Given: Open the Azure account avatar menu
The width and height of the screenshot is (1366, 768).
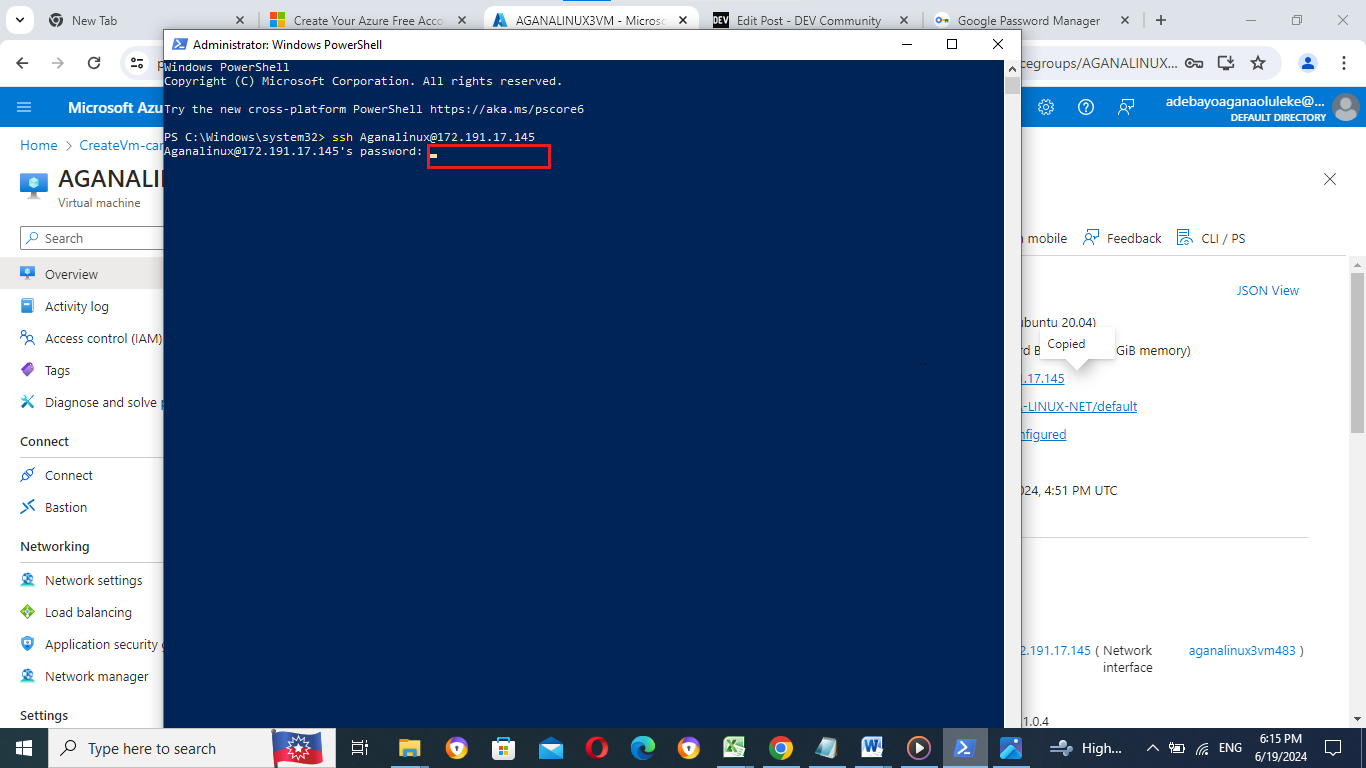Looking at the screenshot, I should pos(1346,107).
